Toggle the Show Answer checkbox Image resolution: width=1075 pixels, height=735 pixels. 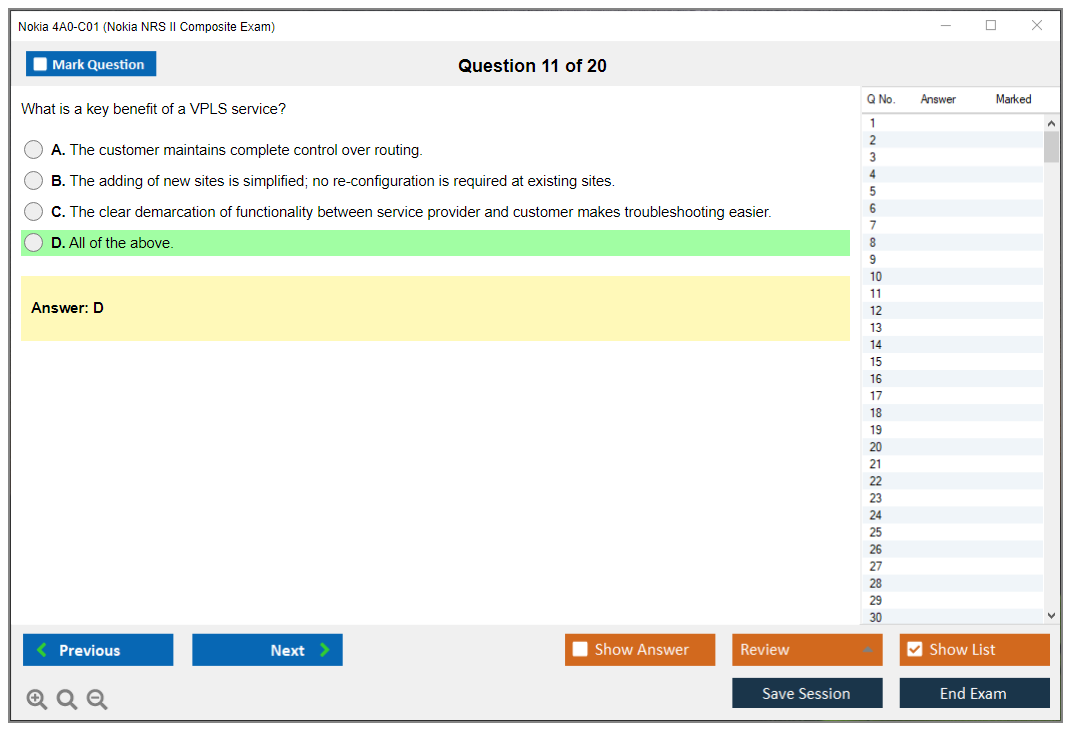coord(581,650)
